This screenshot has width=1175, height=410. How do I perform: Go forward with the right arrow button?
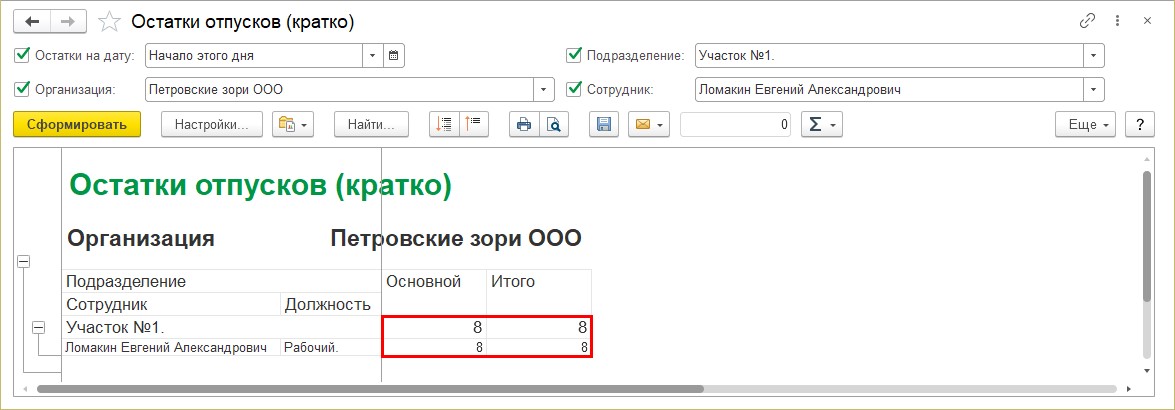tap(68, 22)
